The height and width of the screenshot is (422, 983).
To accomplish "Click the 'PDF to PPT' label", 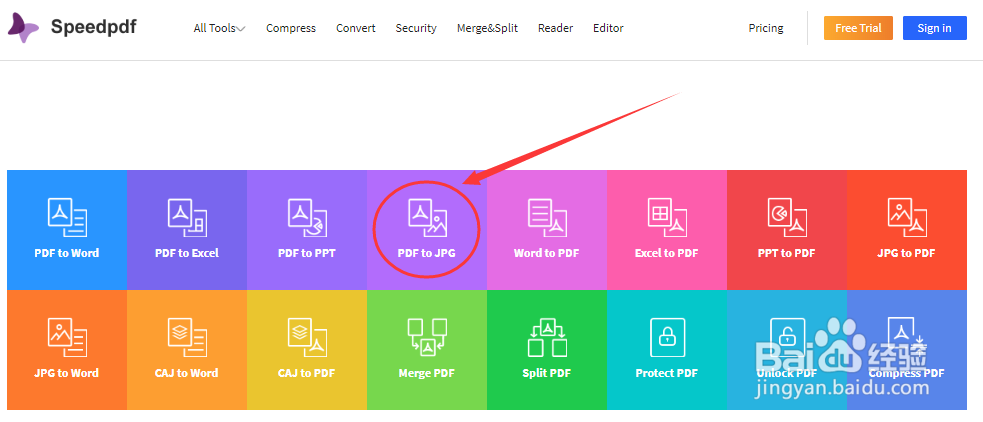I will click(307, 253).
